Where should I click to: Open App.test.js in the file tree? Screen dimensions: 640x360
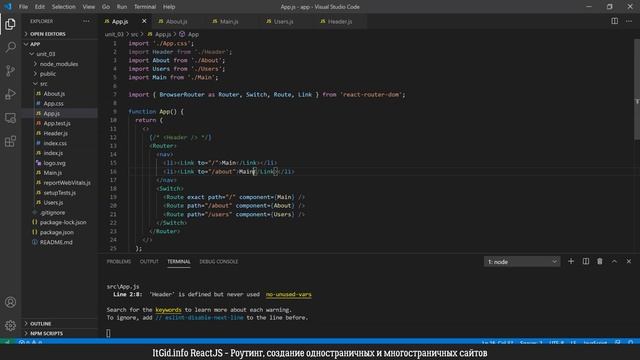57,123
